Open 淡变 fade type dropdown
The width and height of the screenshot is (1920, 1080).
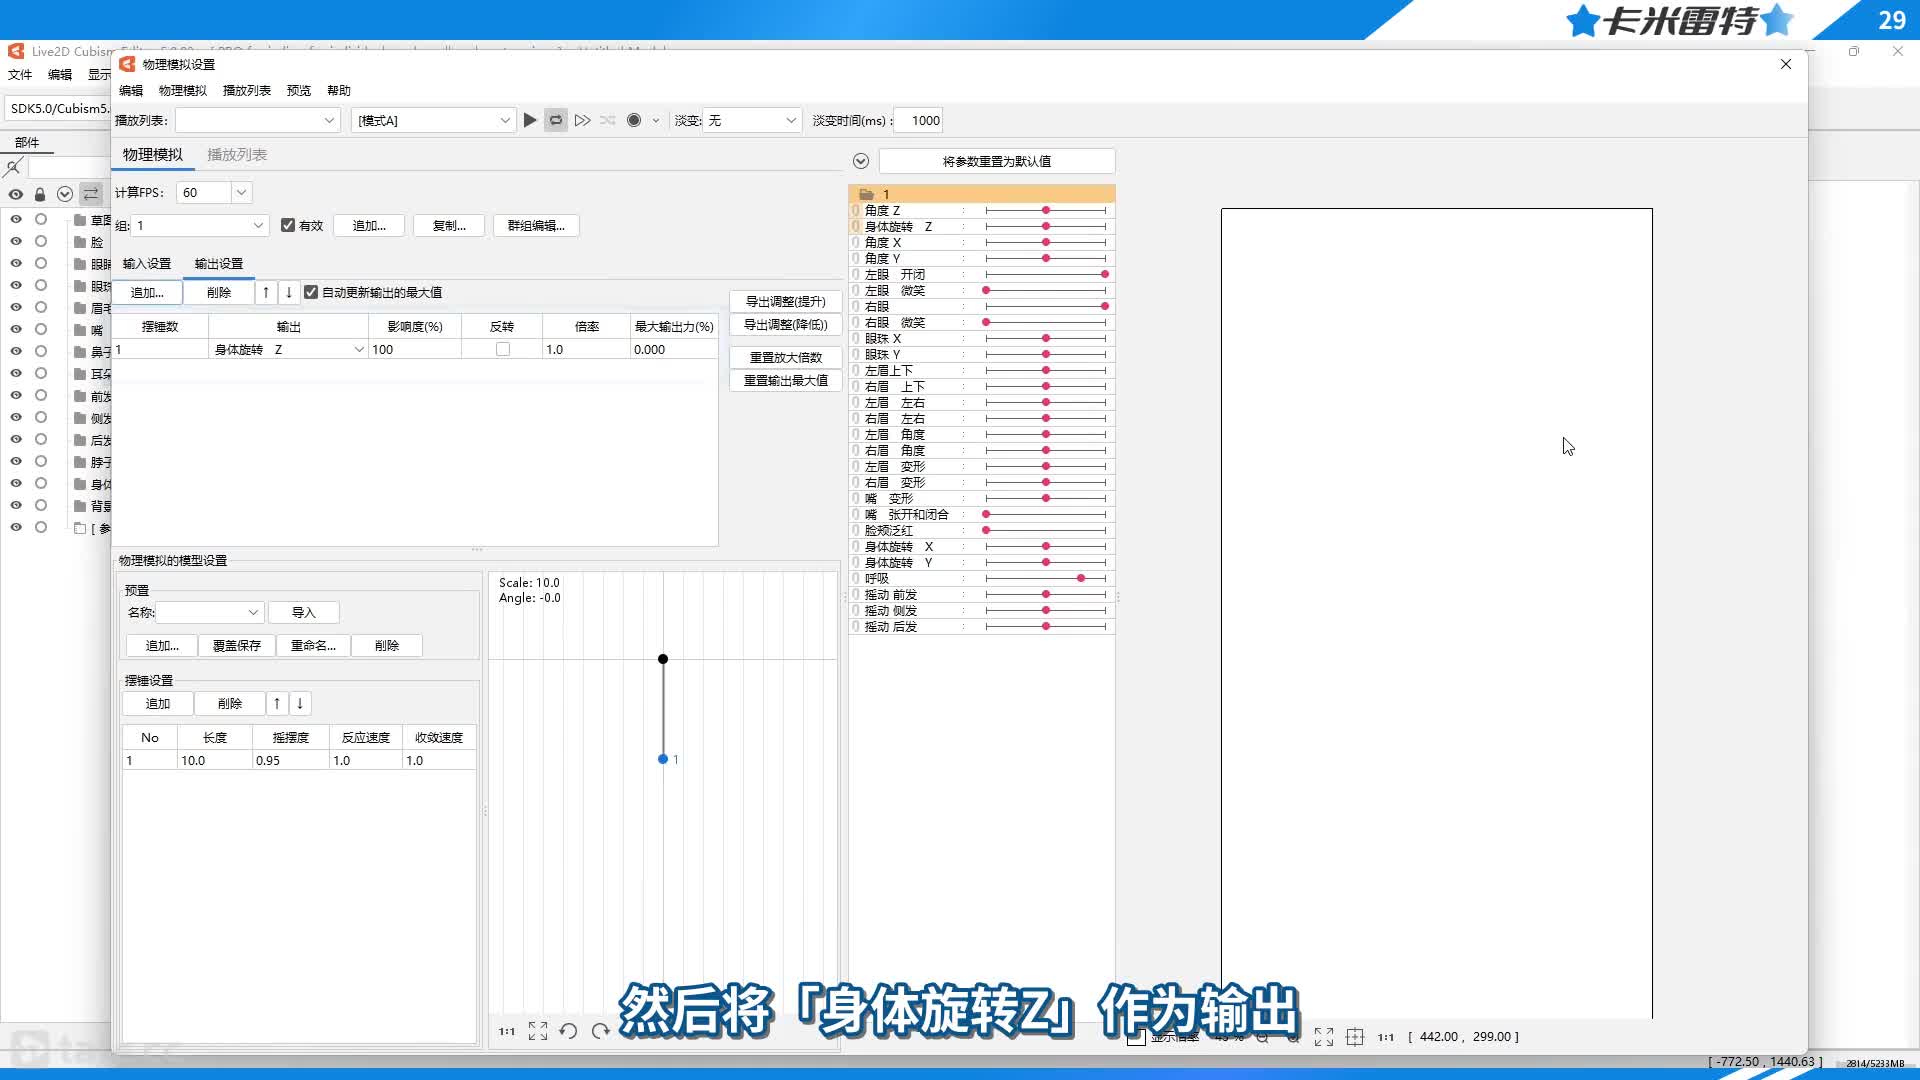tap(752, 120)
